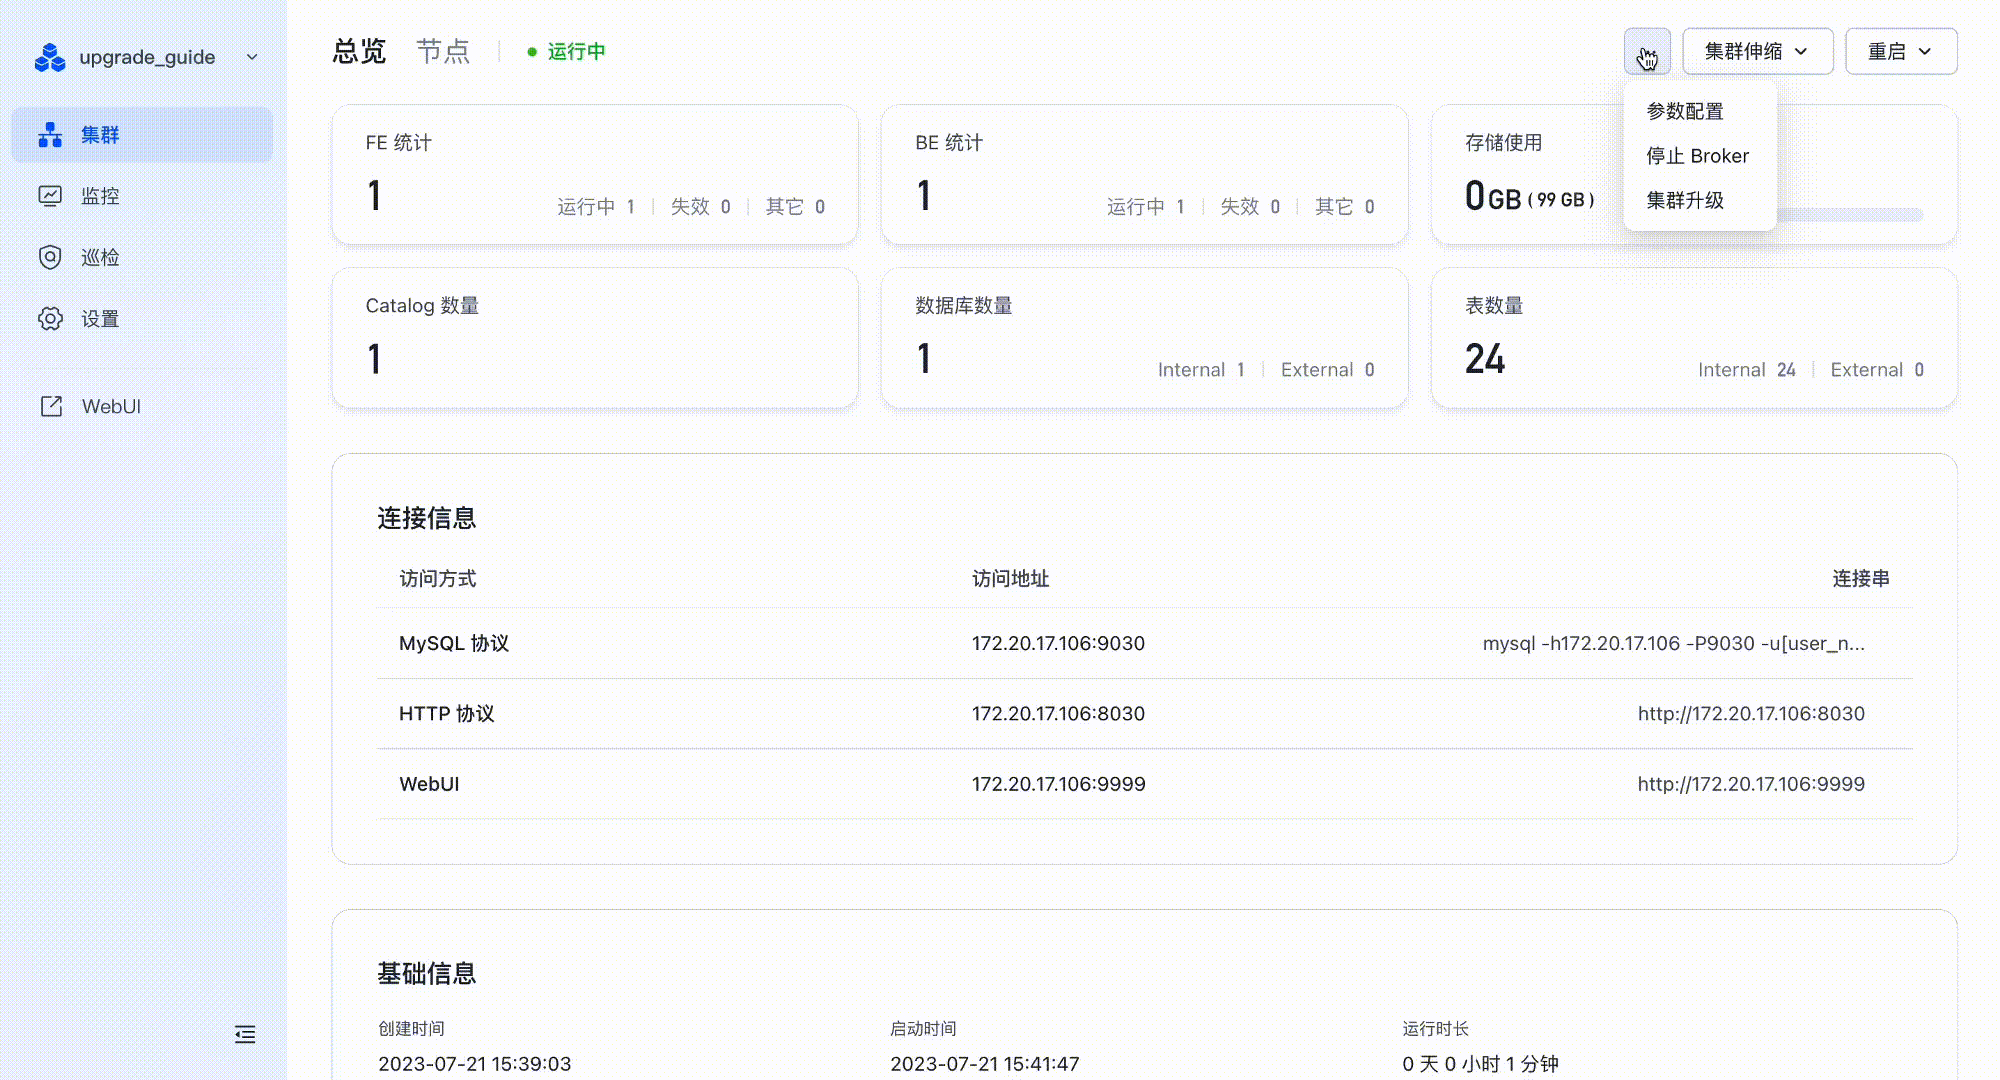This screenshot has height=1080, width=2000.
Task: Click the cluster icon in sidebar
Action: pos(50,135)
